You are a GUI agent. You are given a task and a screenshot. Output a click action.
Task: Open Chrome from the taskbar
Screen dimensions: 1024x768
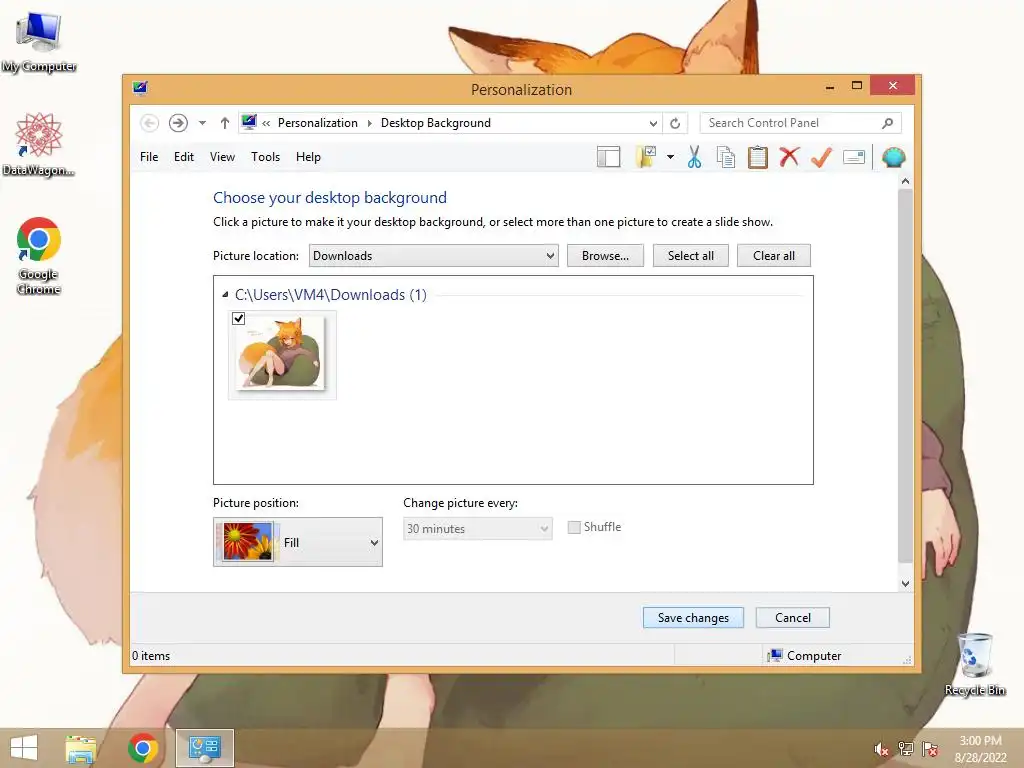click(142, 748)
